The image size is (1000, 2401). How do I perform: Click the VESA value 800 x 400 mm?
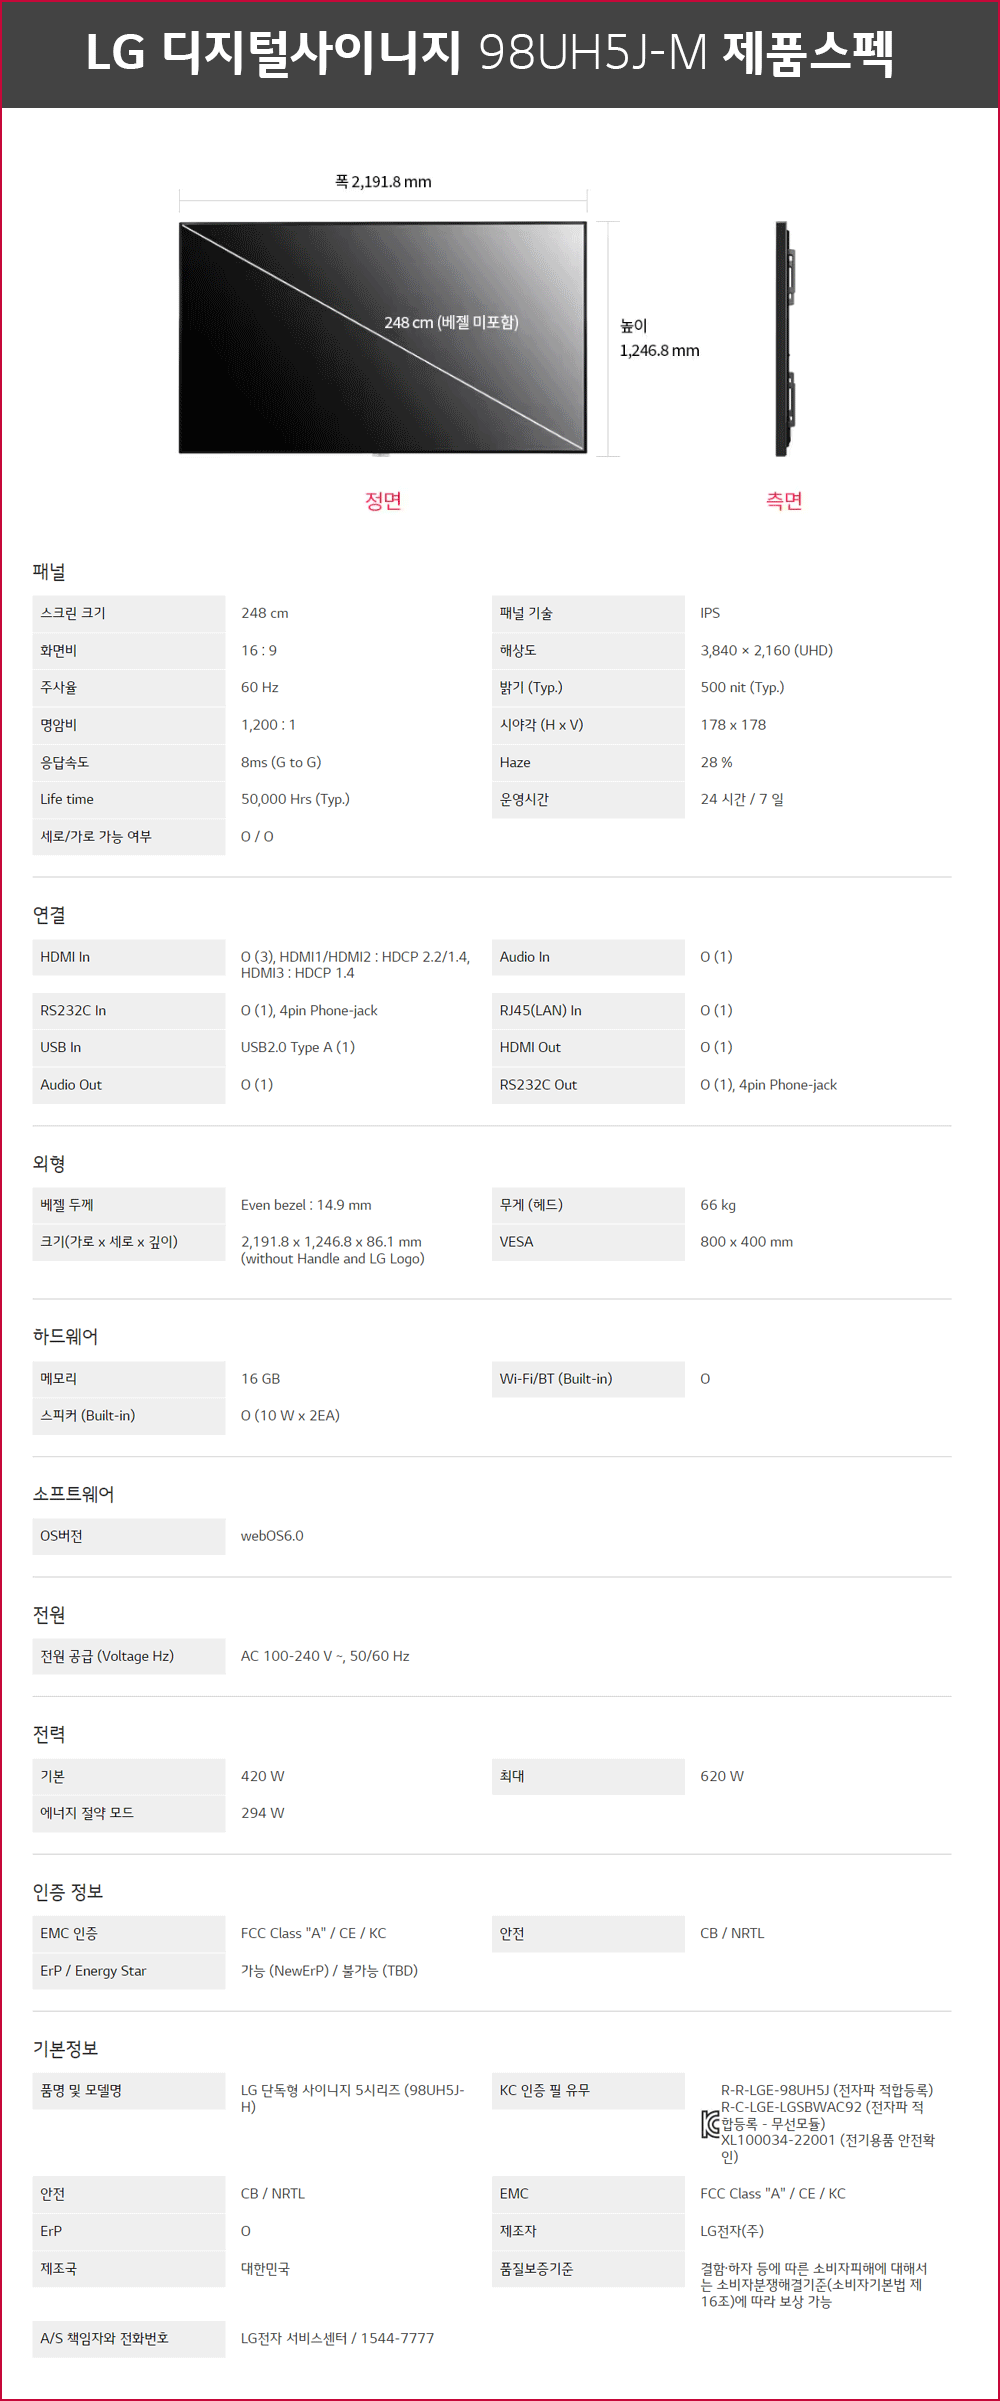pyautogui.click(x=746, y=1242)
